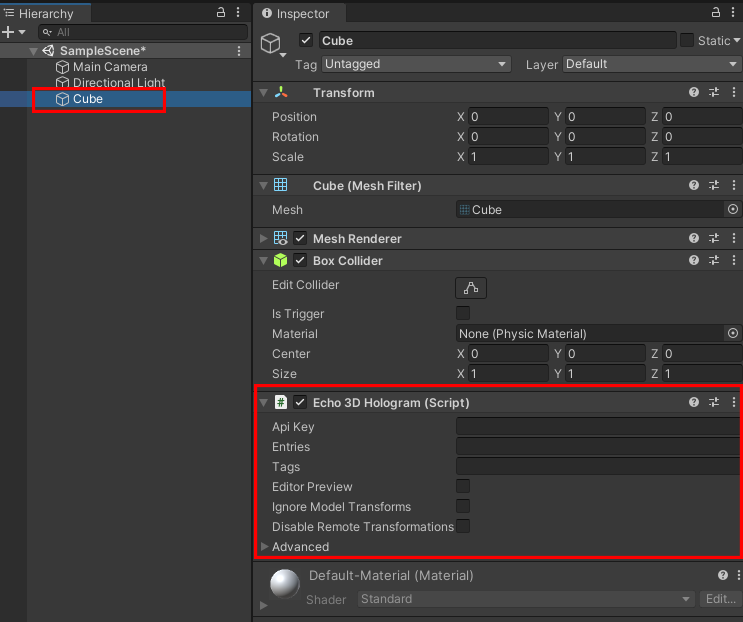The height and width of the screenshot is (622, 743).
Task: Open the SampleScene options kebab menu
Action: click(x=239, y=51)
